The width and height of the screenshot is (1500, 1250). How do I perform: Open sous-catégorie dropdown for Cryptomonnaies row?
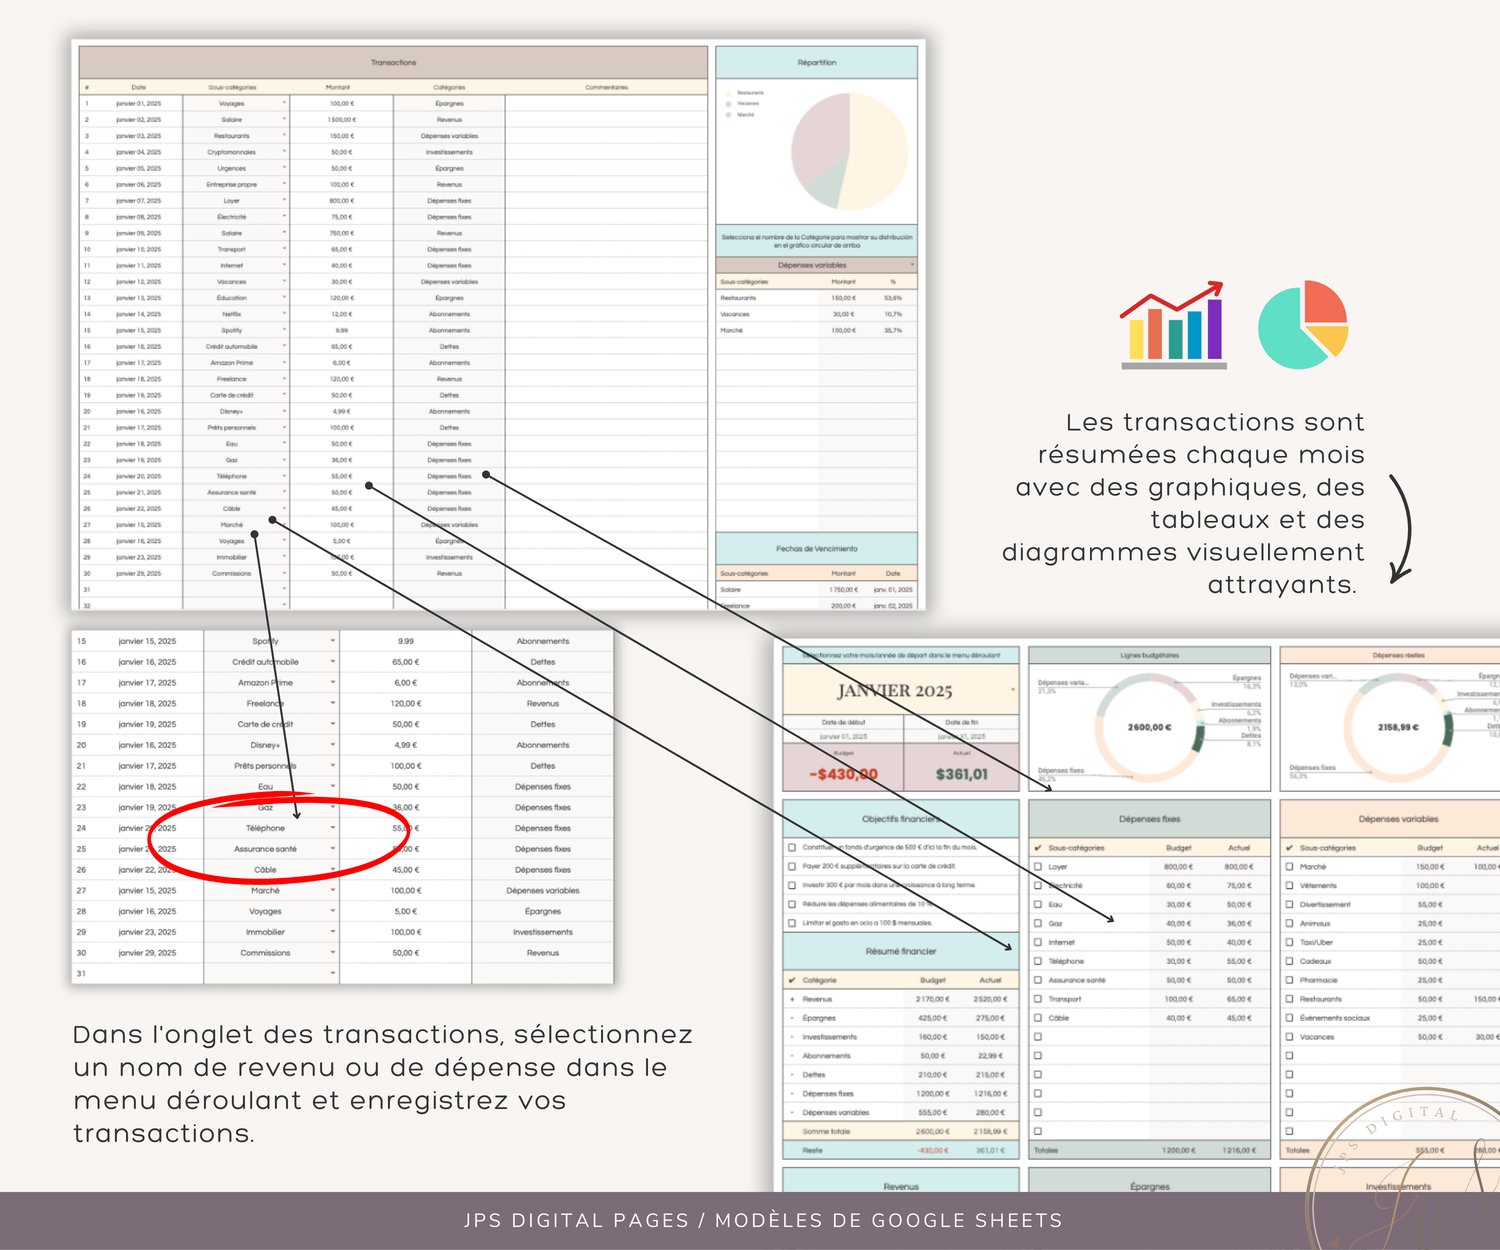coord(284,152)
